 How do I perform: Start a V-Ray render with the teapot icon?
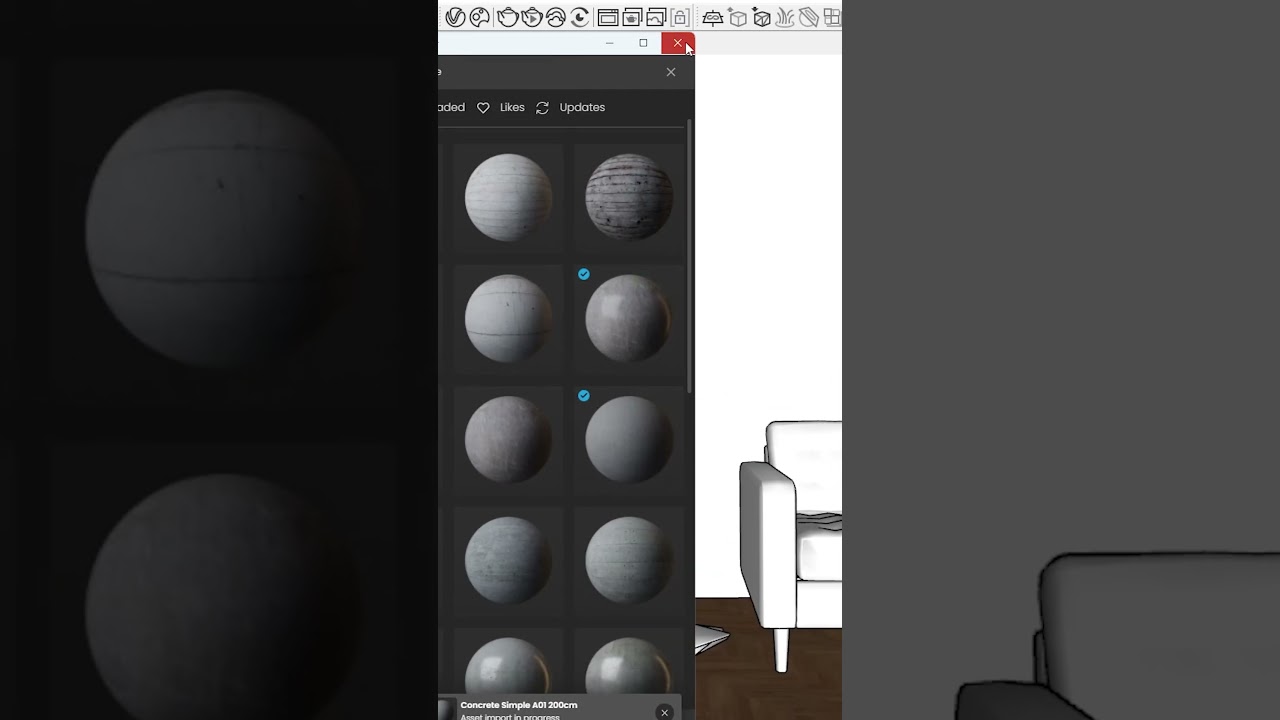coord(508,17)
